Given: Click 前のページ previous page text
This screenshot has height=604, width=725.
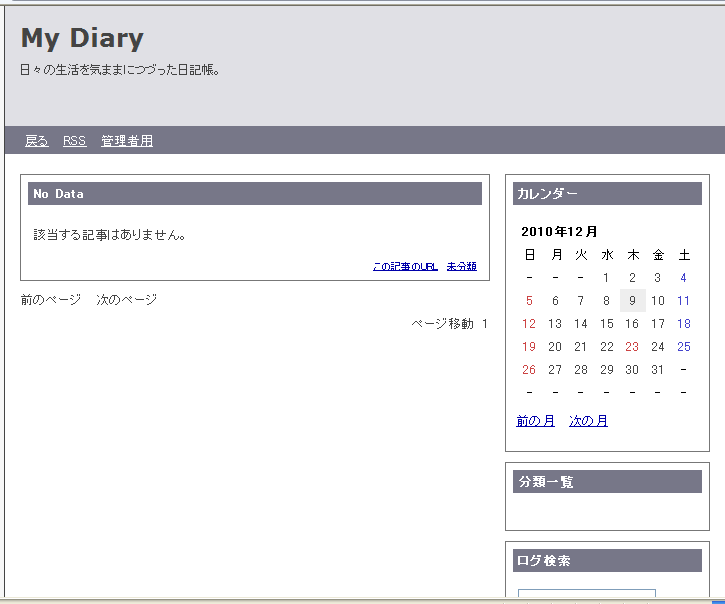Looking at the screenshot, I should 50,300.
